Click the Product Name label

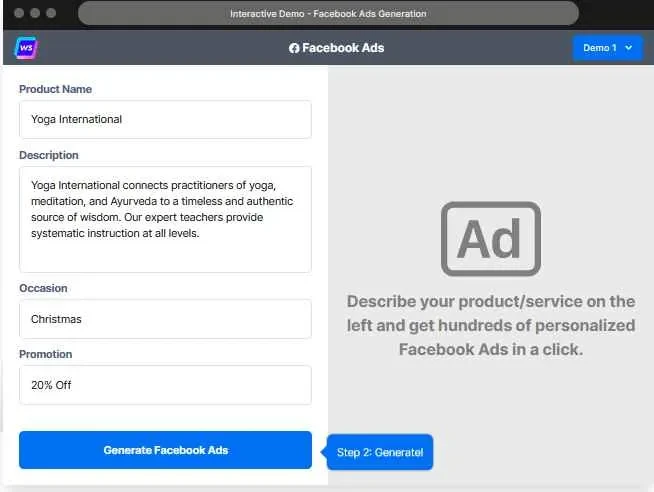(x=55, y=89)
